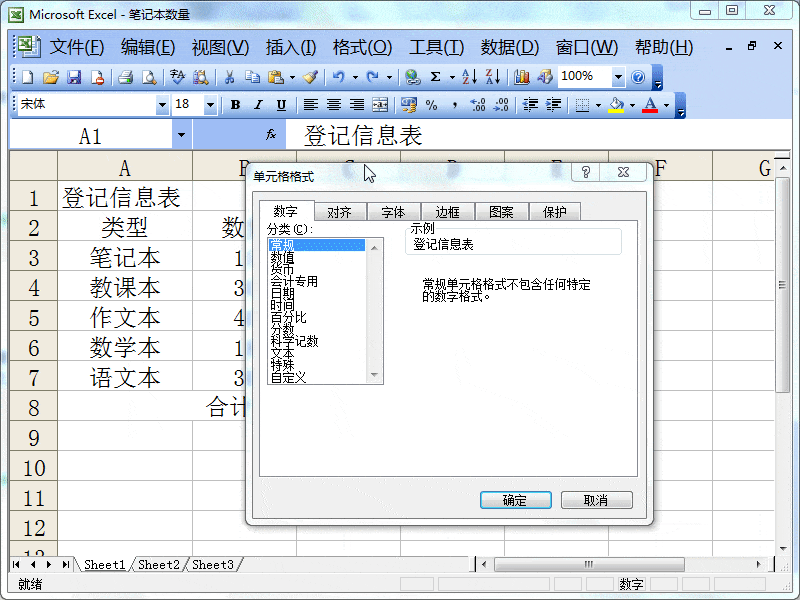Toggle bold formatting
The image size is (800, 600).
point(236,104)
